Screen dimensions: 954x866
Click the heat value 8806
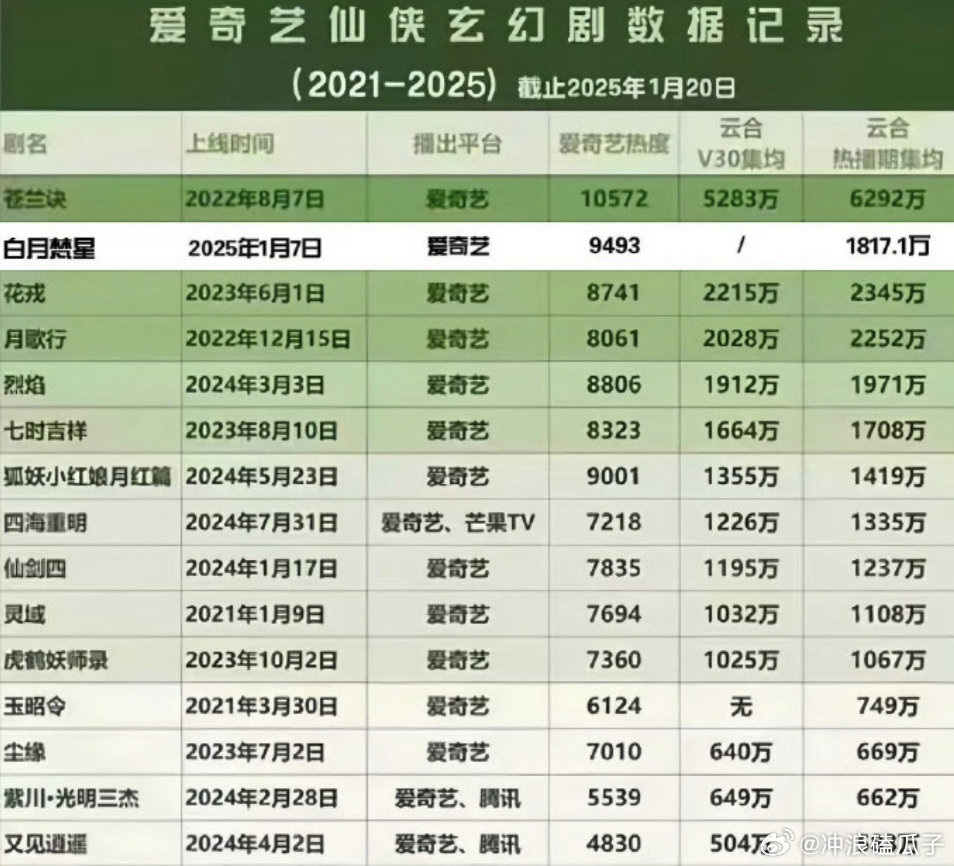pos(614,385)
